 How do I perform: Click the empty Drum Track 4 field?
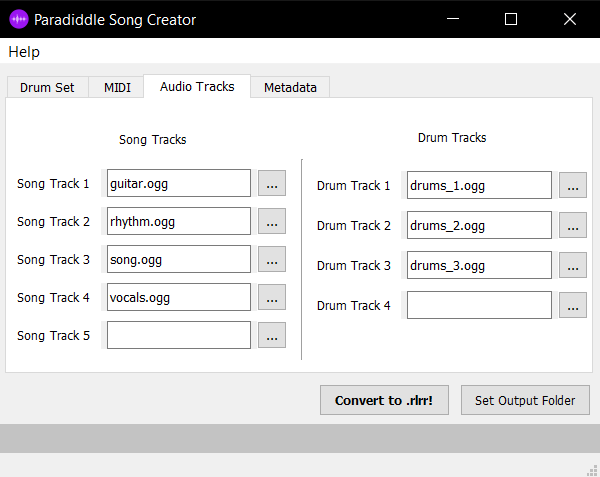coord(479,306)
